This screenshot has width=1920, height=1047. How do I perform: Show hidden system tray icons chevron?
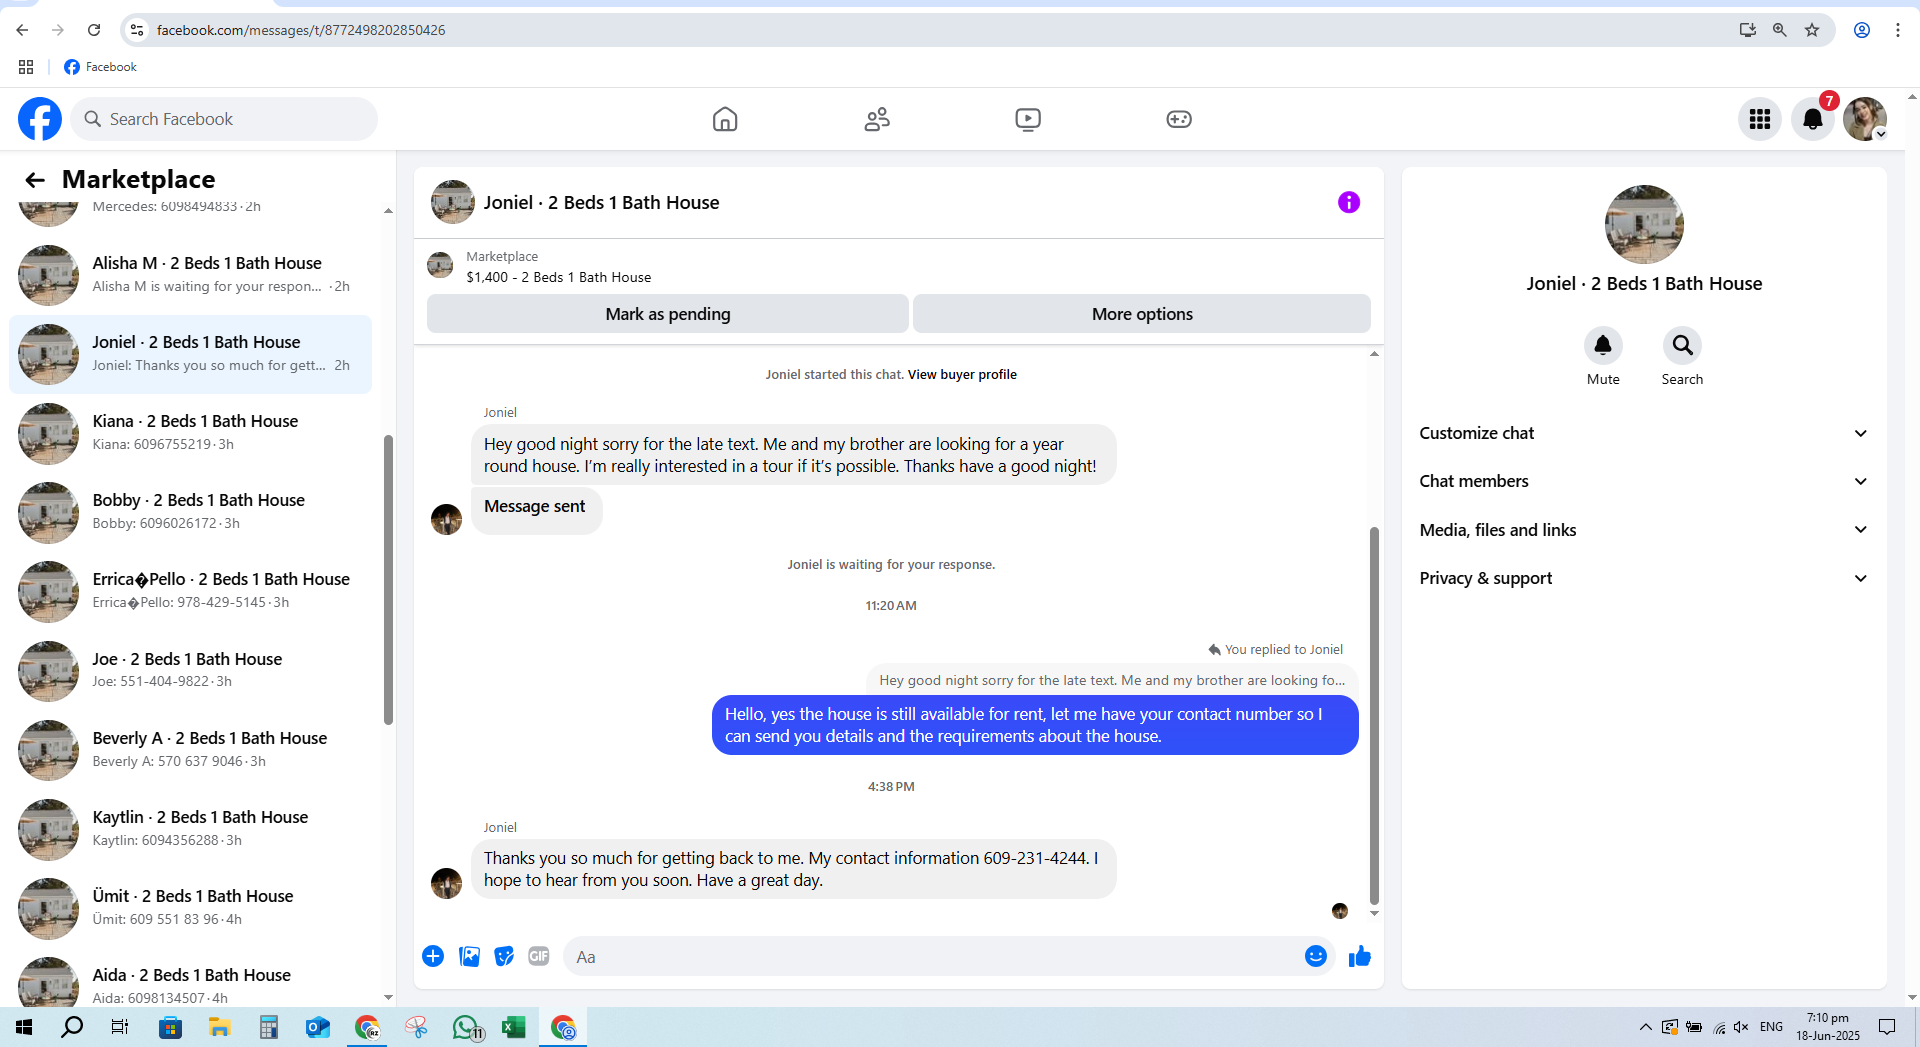1645,1027
